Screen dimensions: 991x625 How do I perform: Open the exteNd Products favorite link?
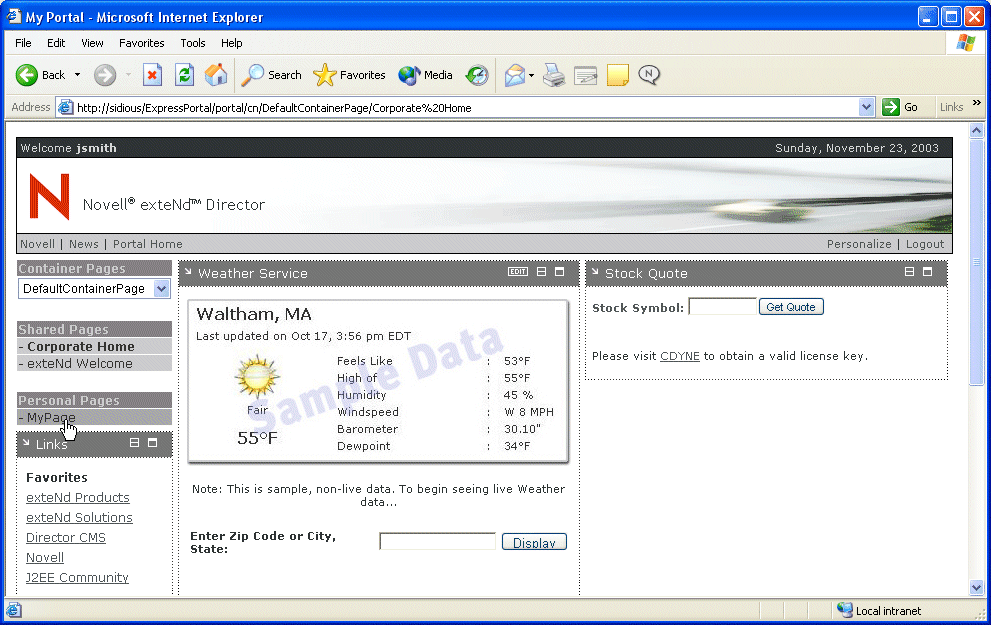coord(78,497)
